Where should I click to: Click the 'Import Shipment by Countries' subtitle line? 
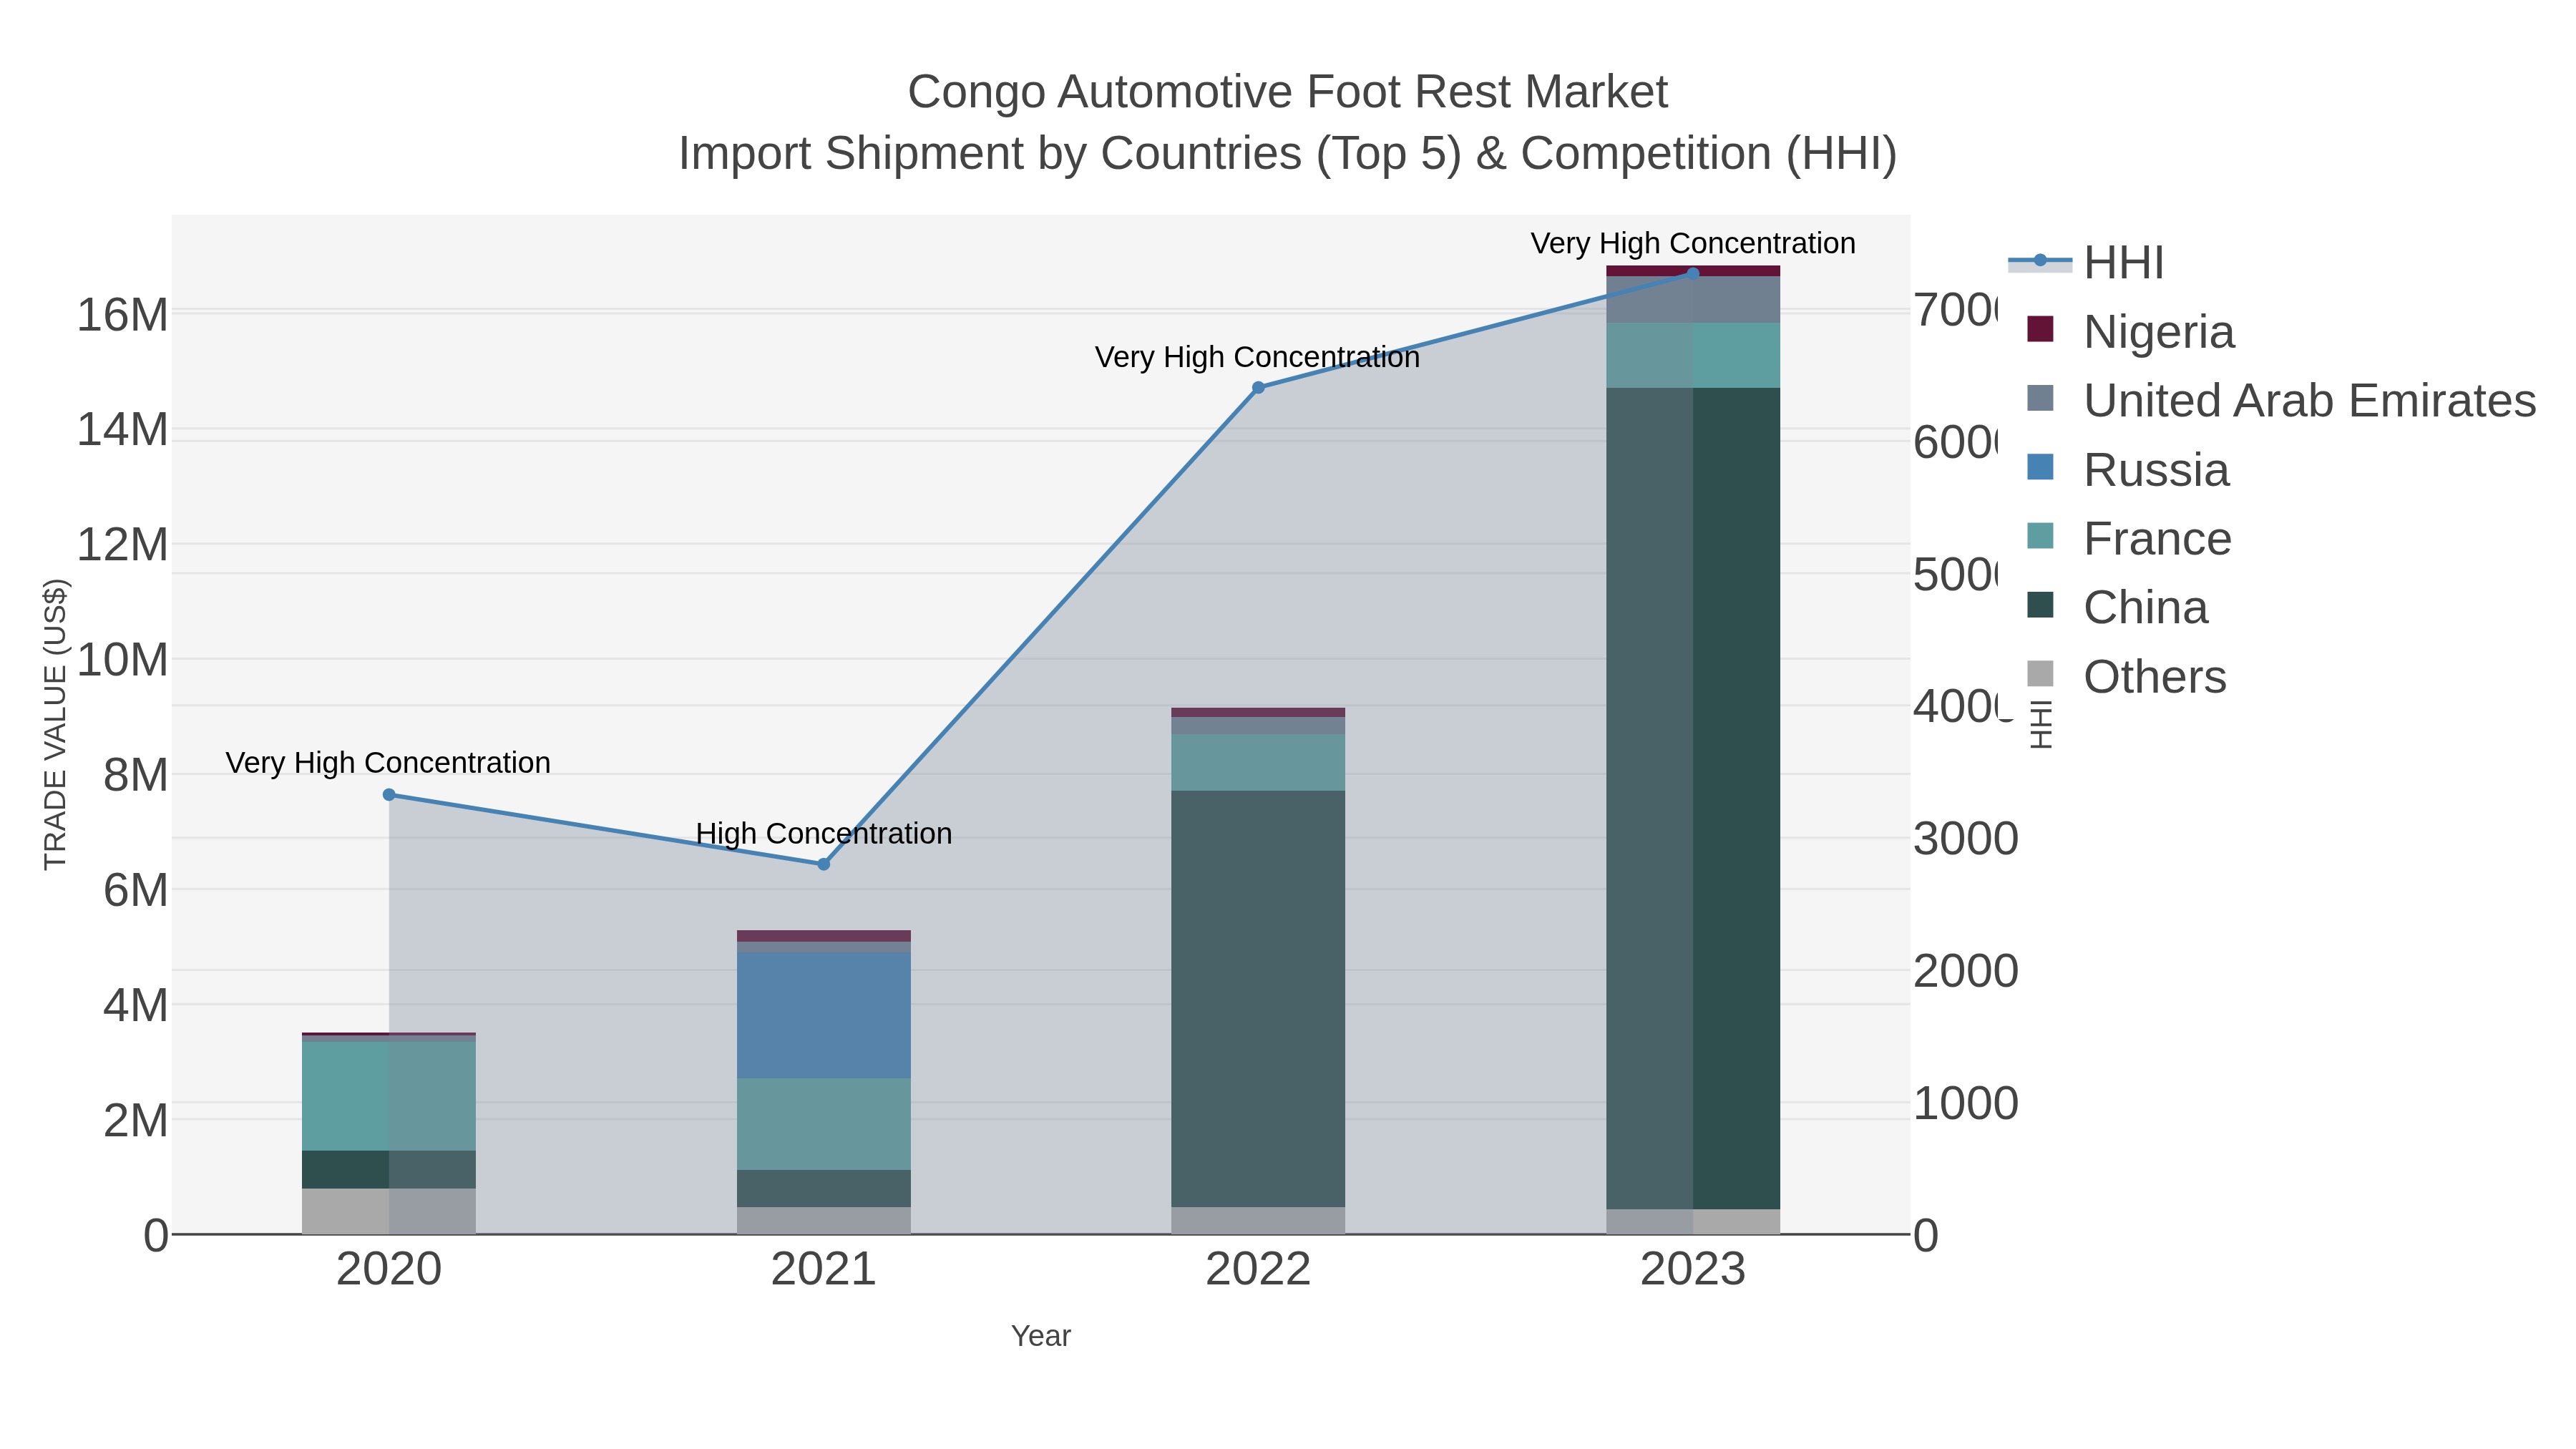pyautogui.click(x=1288, y=154)
